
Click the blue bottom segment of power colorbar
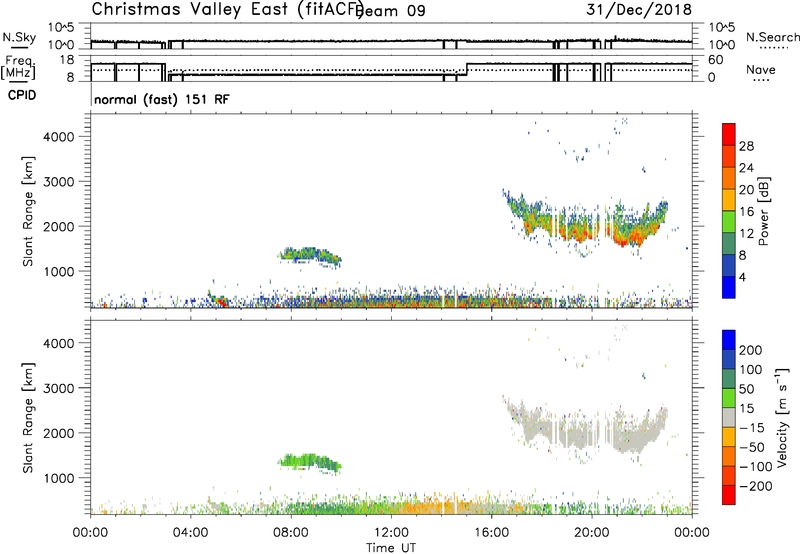[x=729, y=287]
